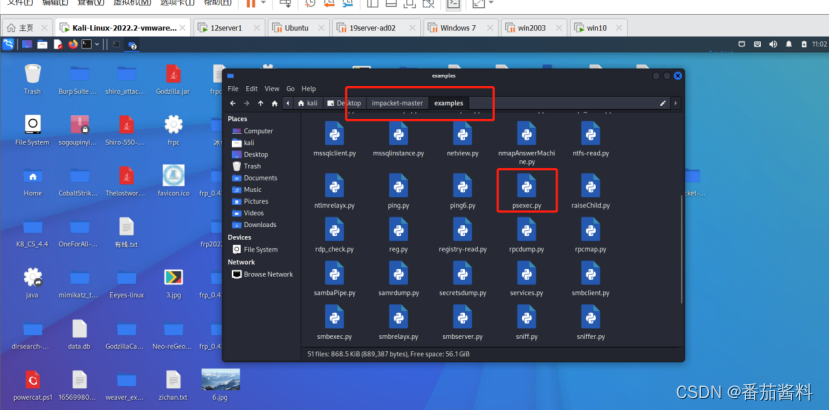829x411 pixels.
Task: Go to parent folder with up arrow
Action: point(261,104)
